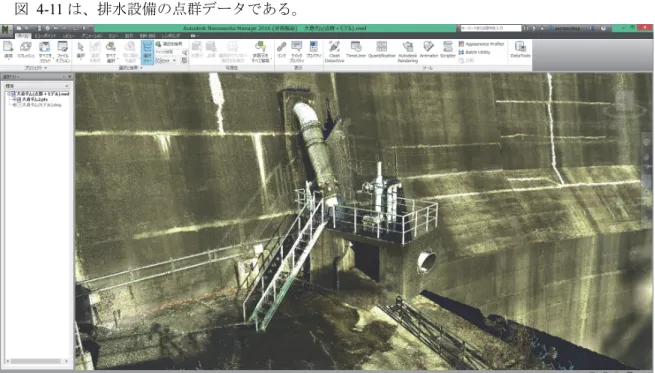
Task: Close the Selection Tree panel
Action: click(x=70, y=76)
